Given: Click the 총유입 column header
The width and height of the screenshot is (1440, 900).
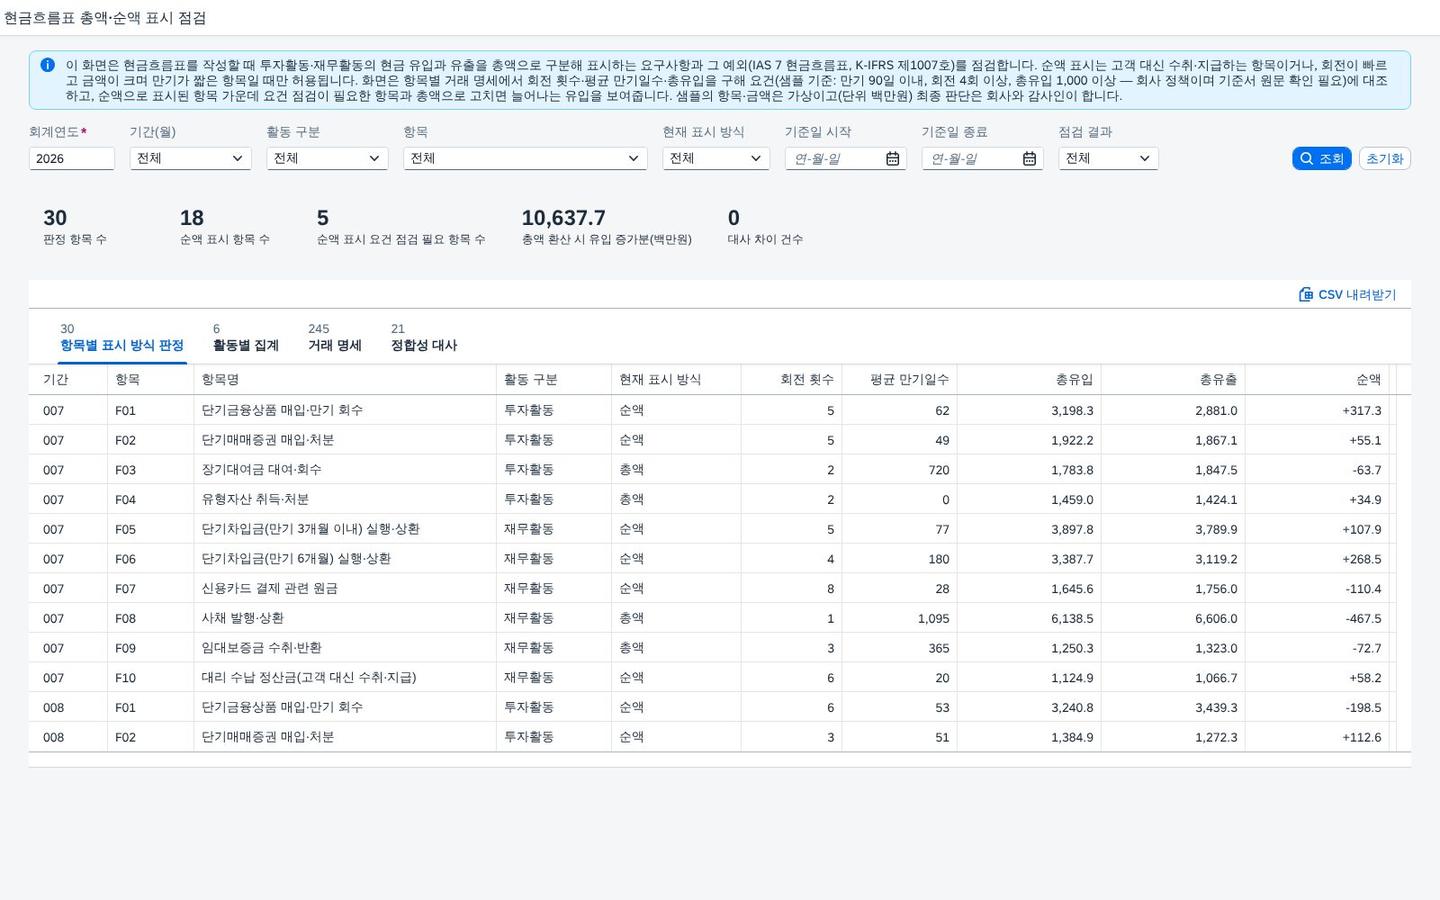Looking at the screenshot, I should click(1029, 380).
